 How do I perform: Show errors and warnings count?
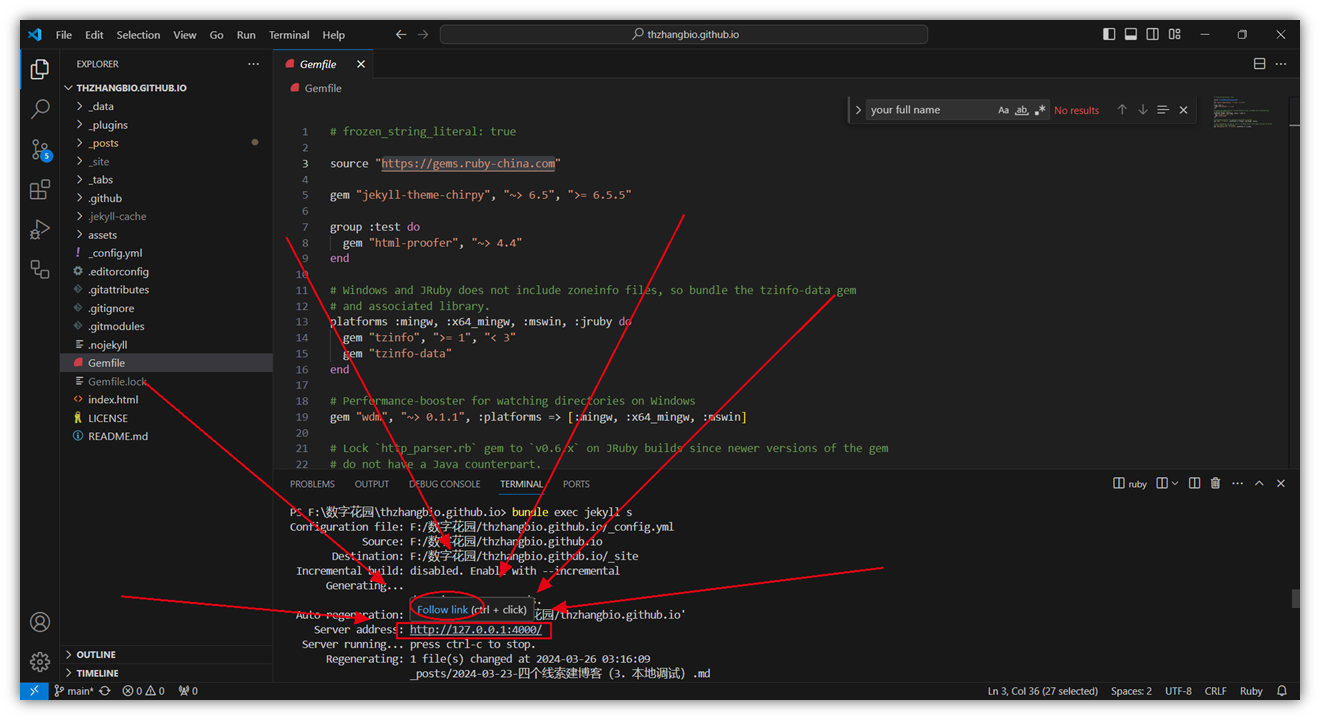coord(142,691)
